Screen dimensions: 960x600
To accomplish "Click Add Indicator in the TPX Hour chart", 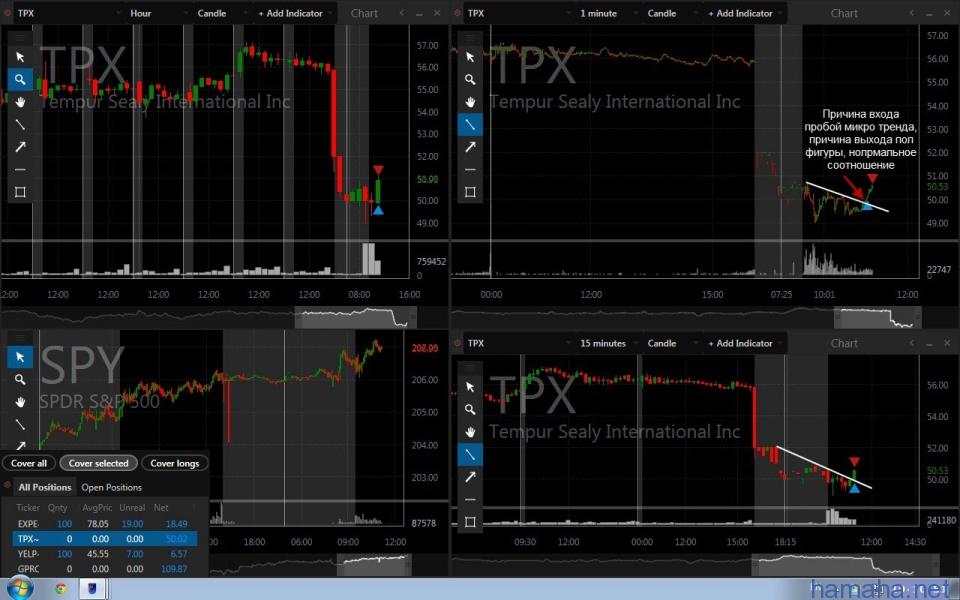I will coord(295,13).
